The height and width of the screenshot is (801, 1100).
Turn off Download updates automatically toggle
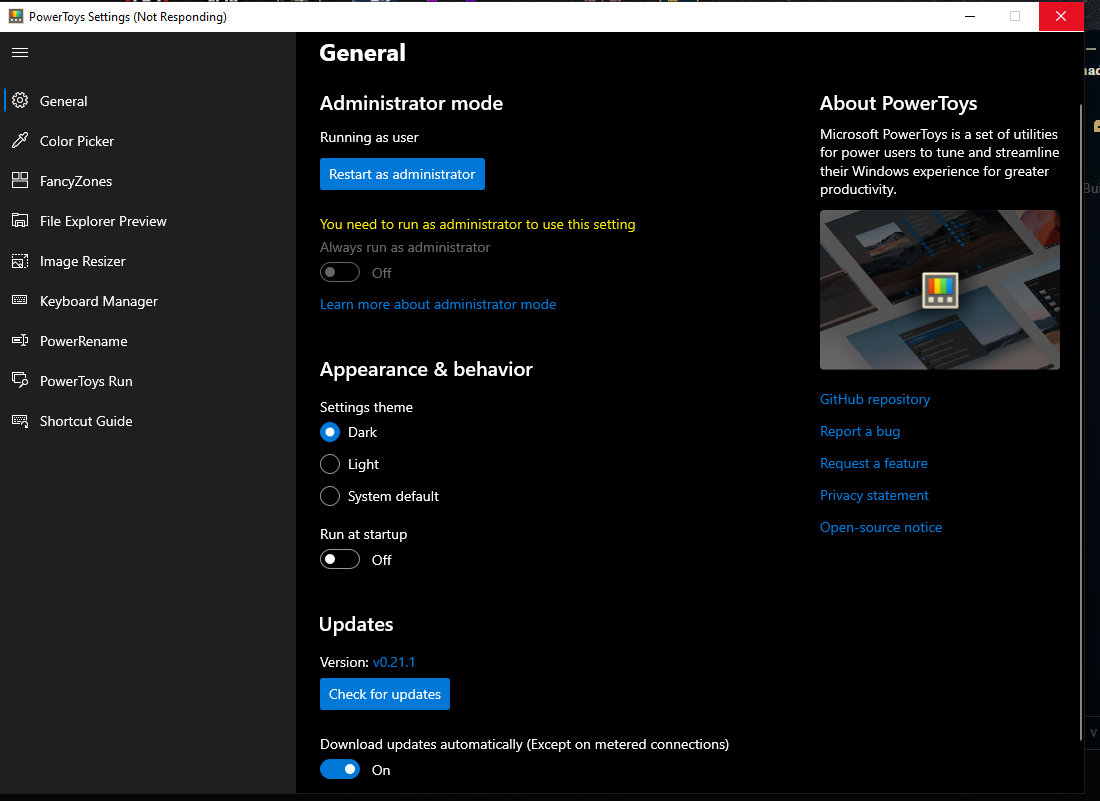pos(340,769)
